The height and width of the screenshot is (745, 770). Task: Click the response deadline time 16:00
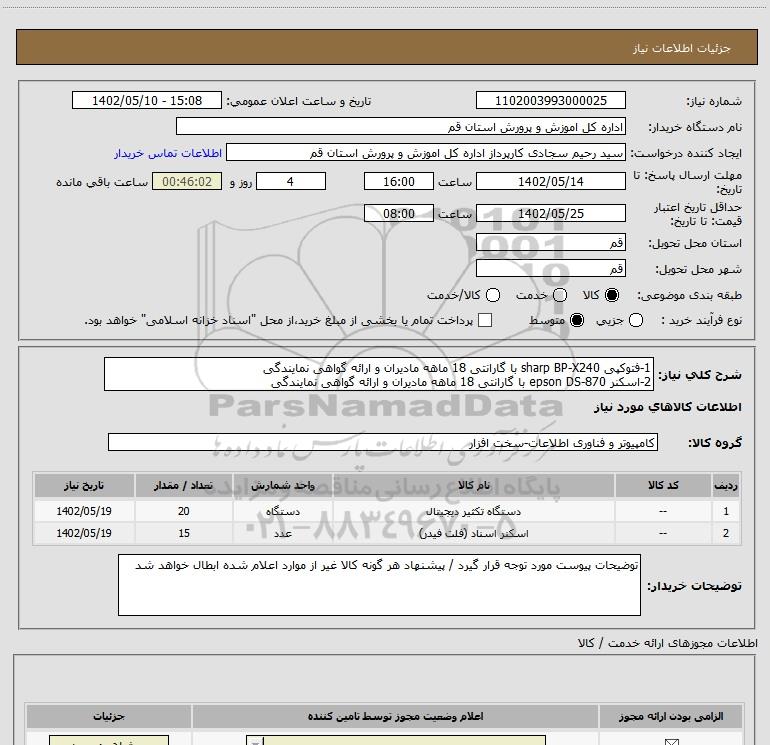[399, 182]
